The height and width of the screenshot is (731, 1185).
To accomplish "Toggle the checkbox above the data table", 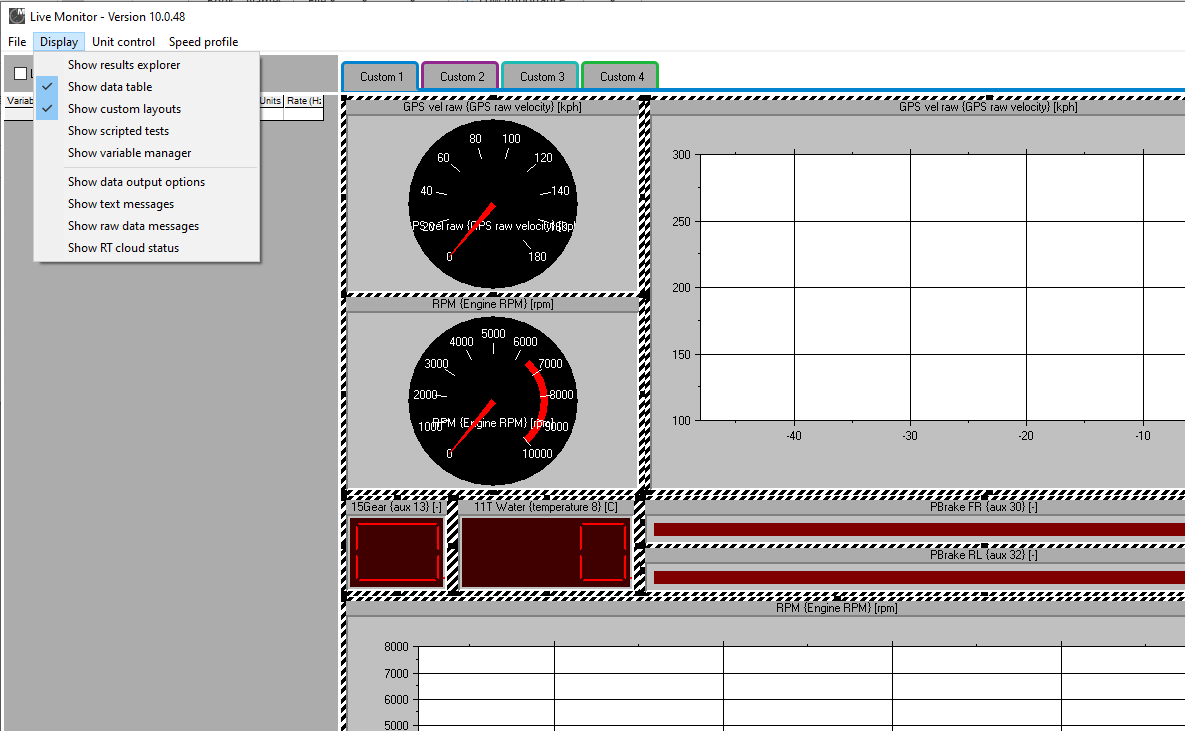I will [20, 73].
